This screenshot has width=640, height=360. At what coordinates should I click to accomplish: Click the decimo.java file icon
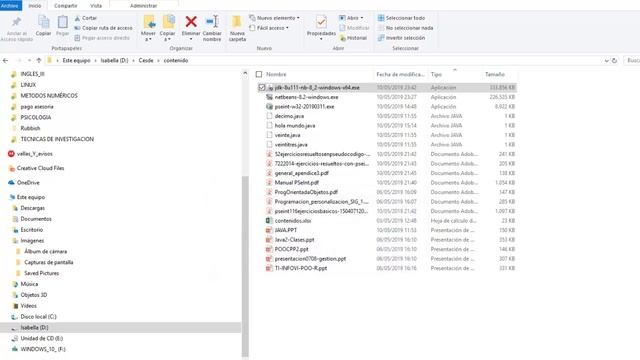[x=269, y=116]
